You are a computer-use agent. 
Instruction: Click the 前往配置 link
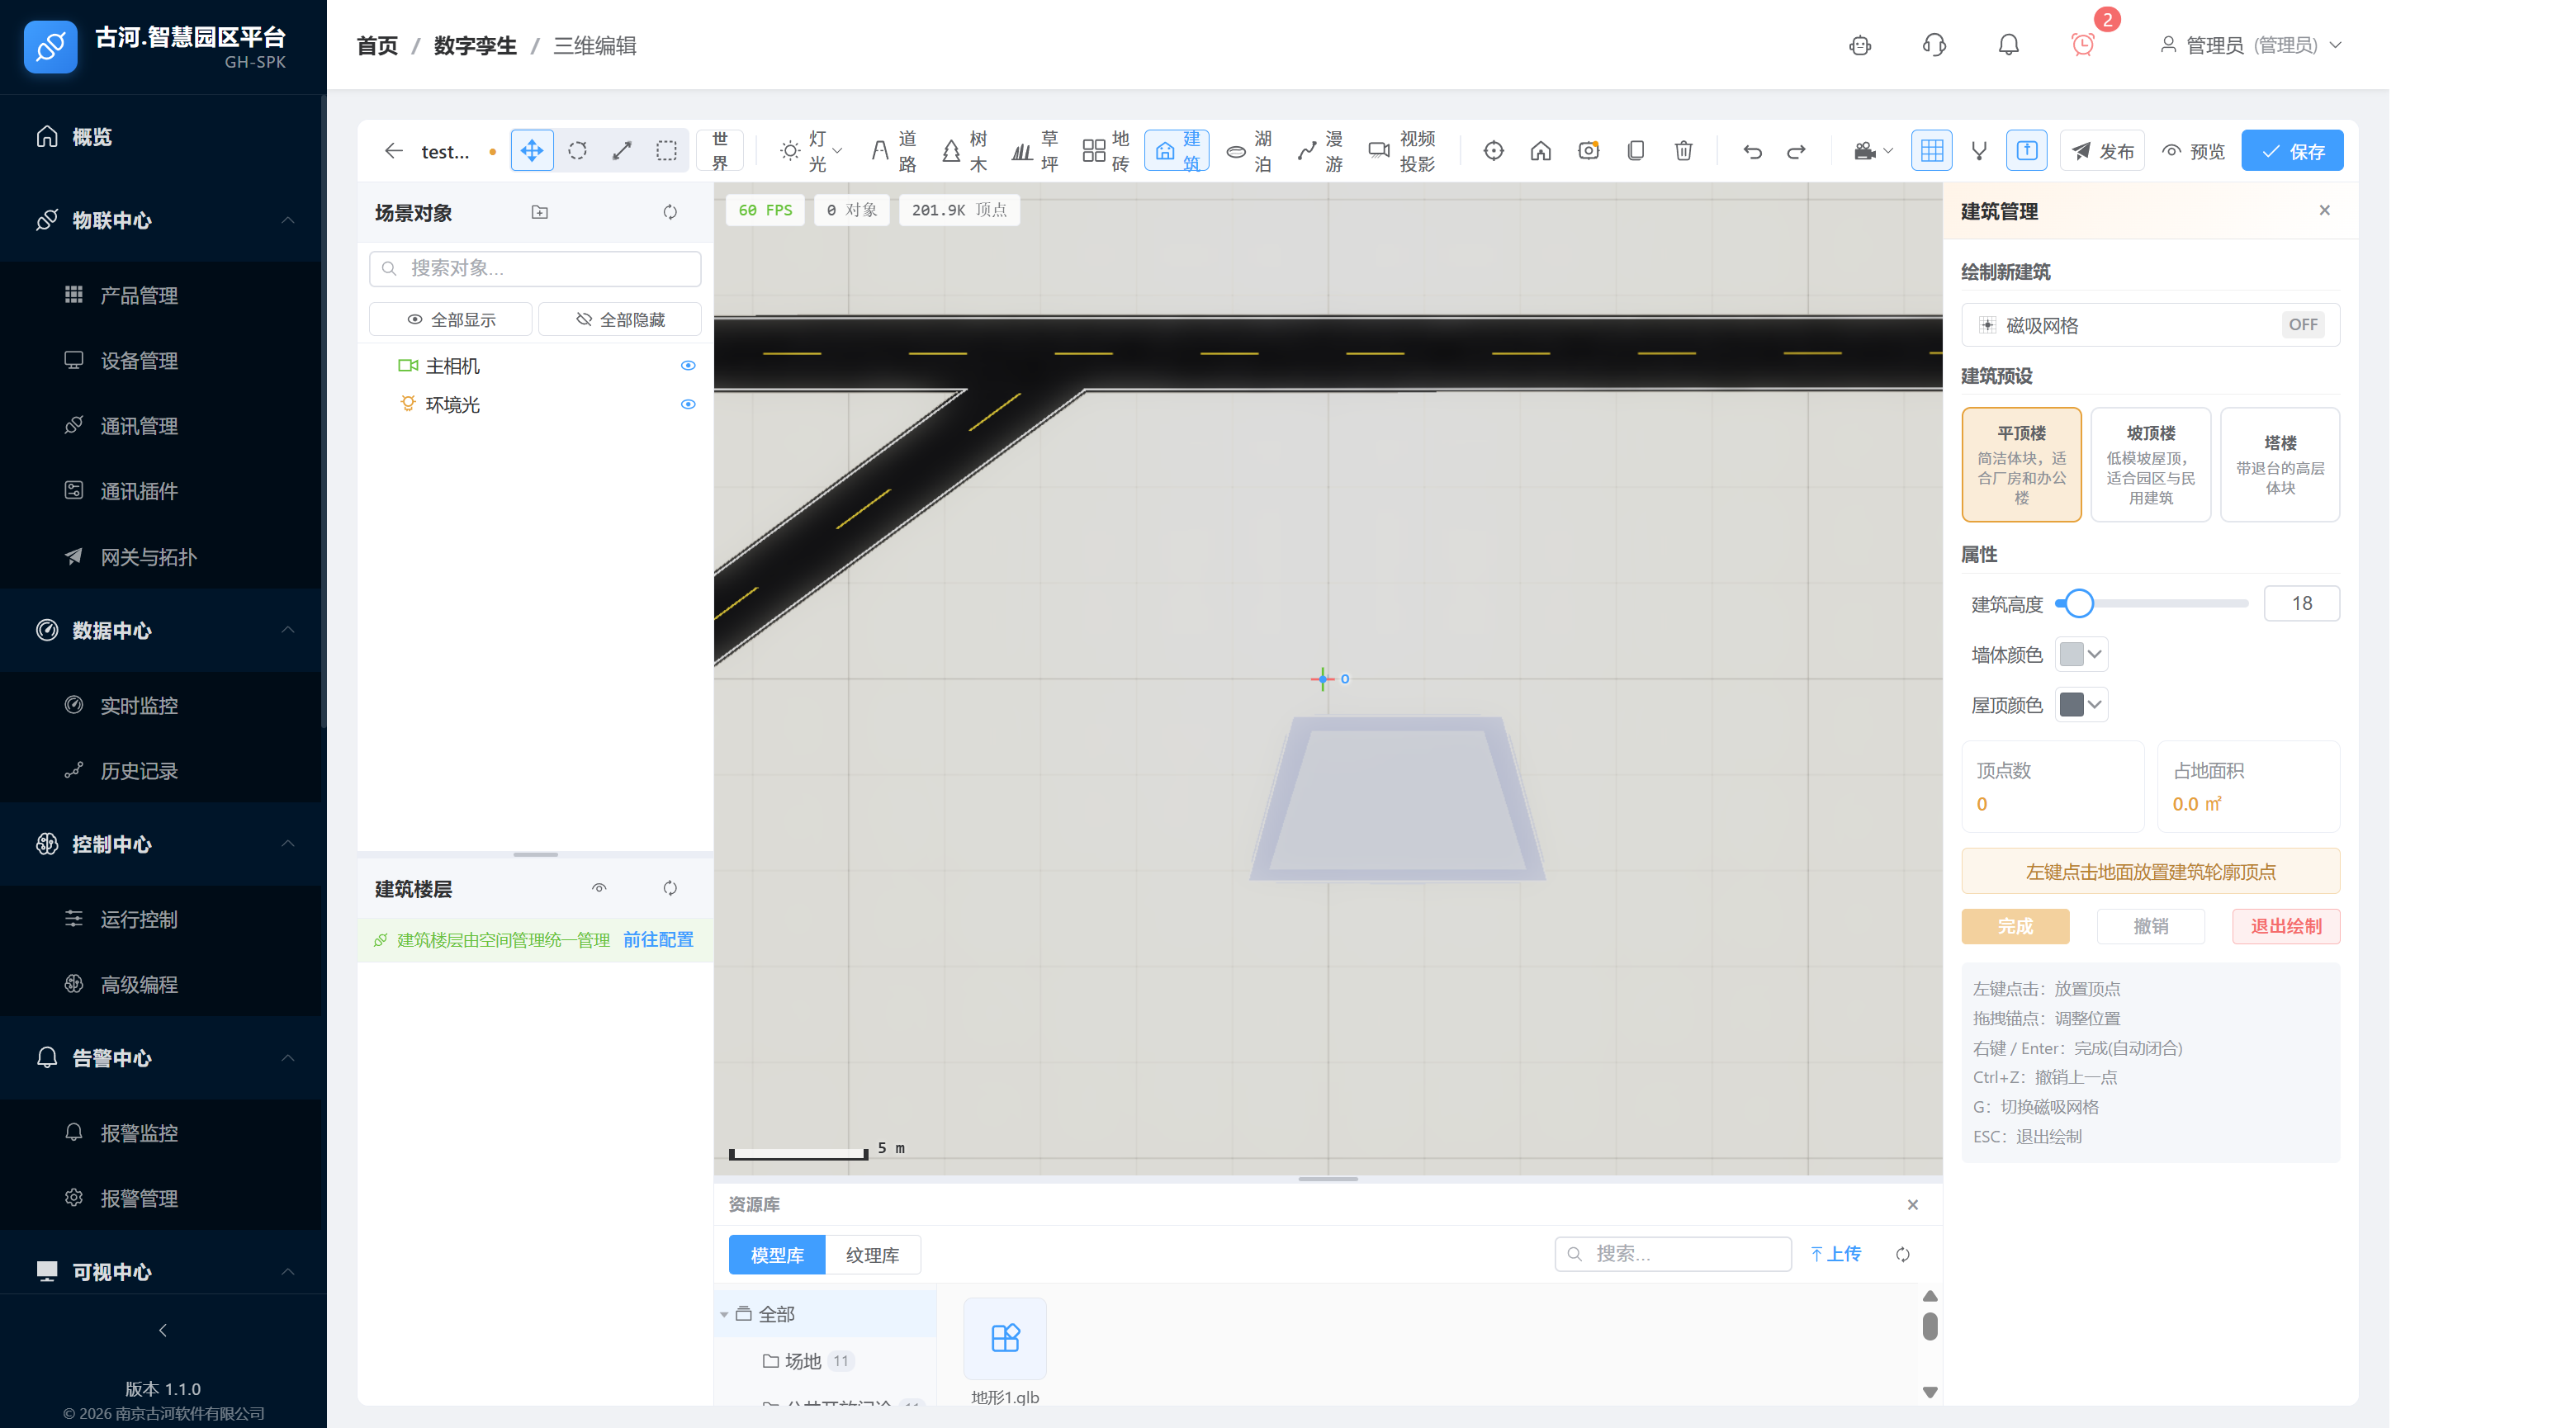(658, 940)
